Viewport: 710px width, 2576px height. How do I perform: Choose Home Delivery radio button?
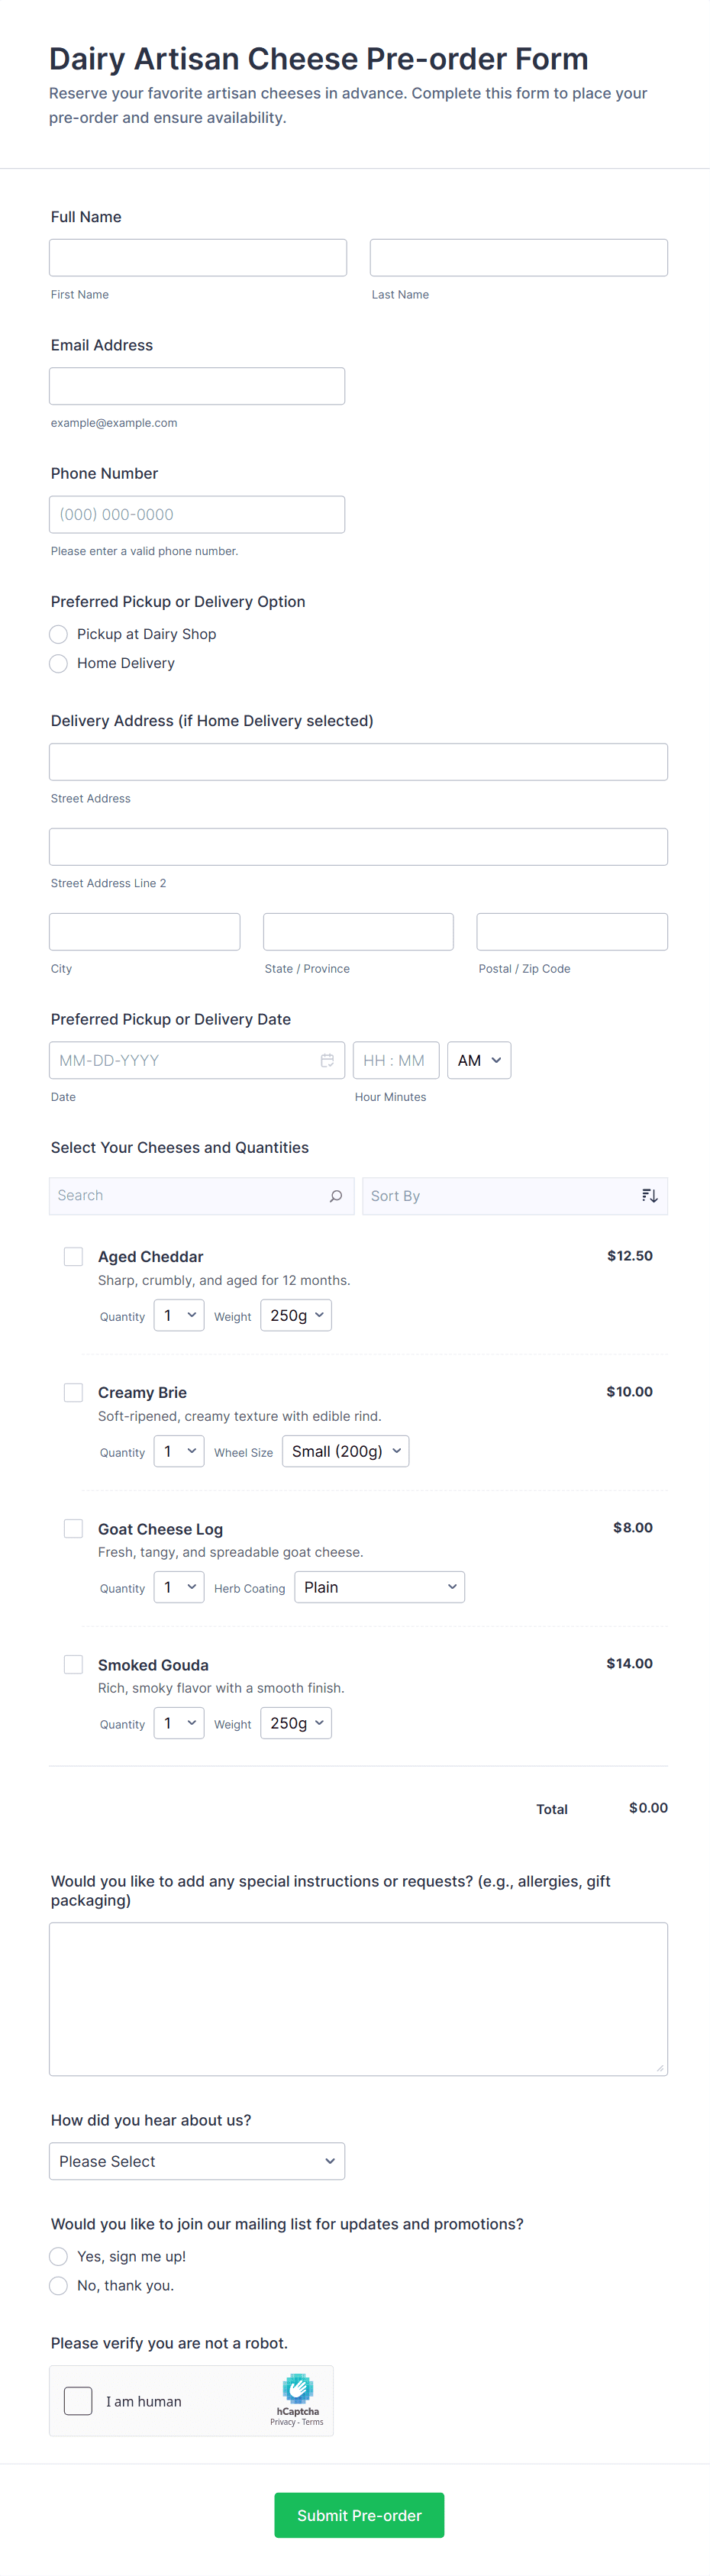[59, 663]
